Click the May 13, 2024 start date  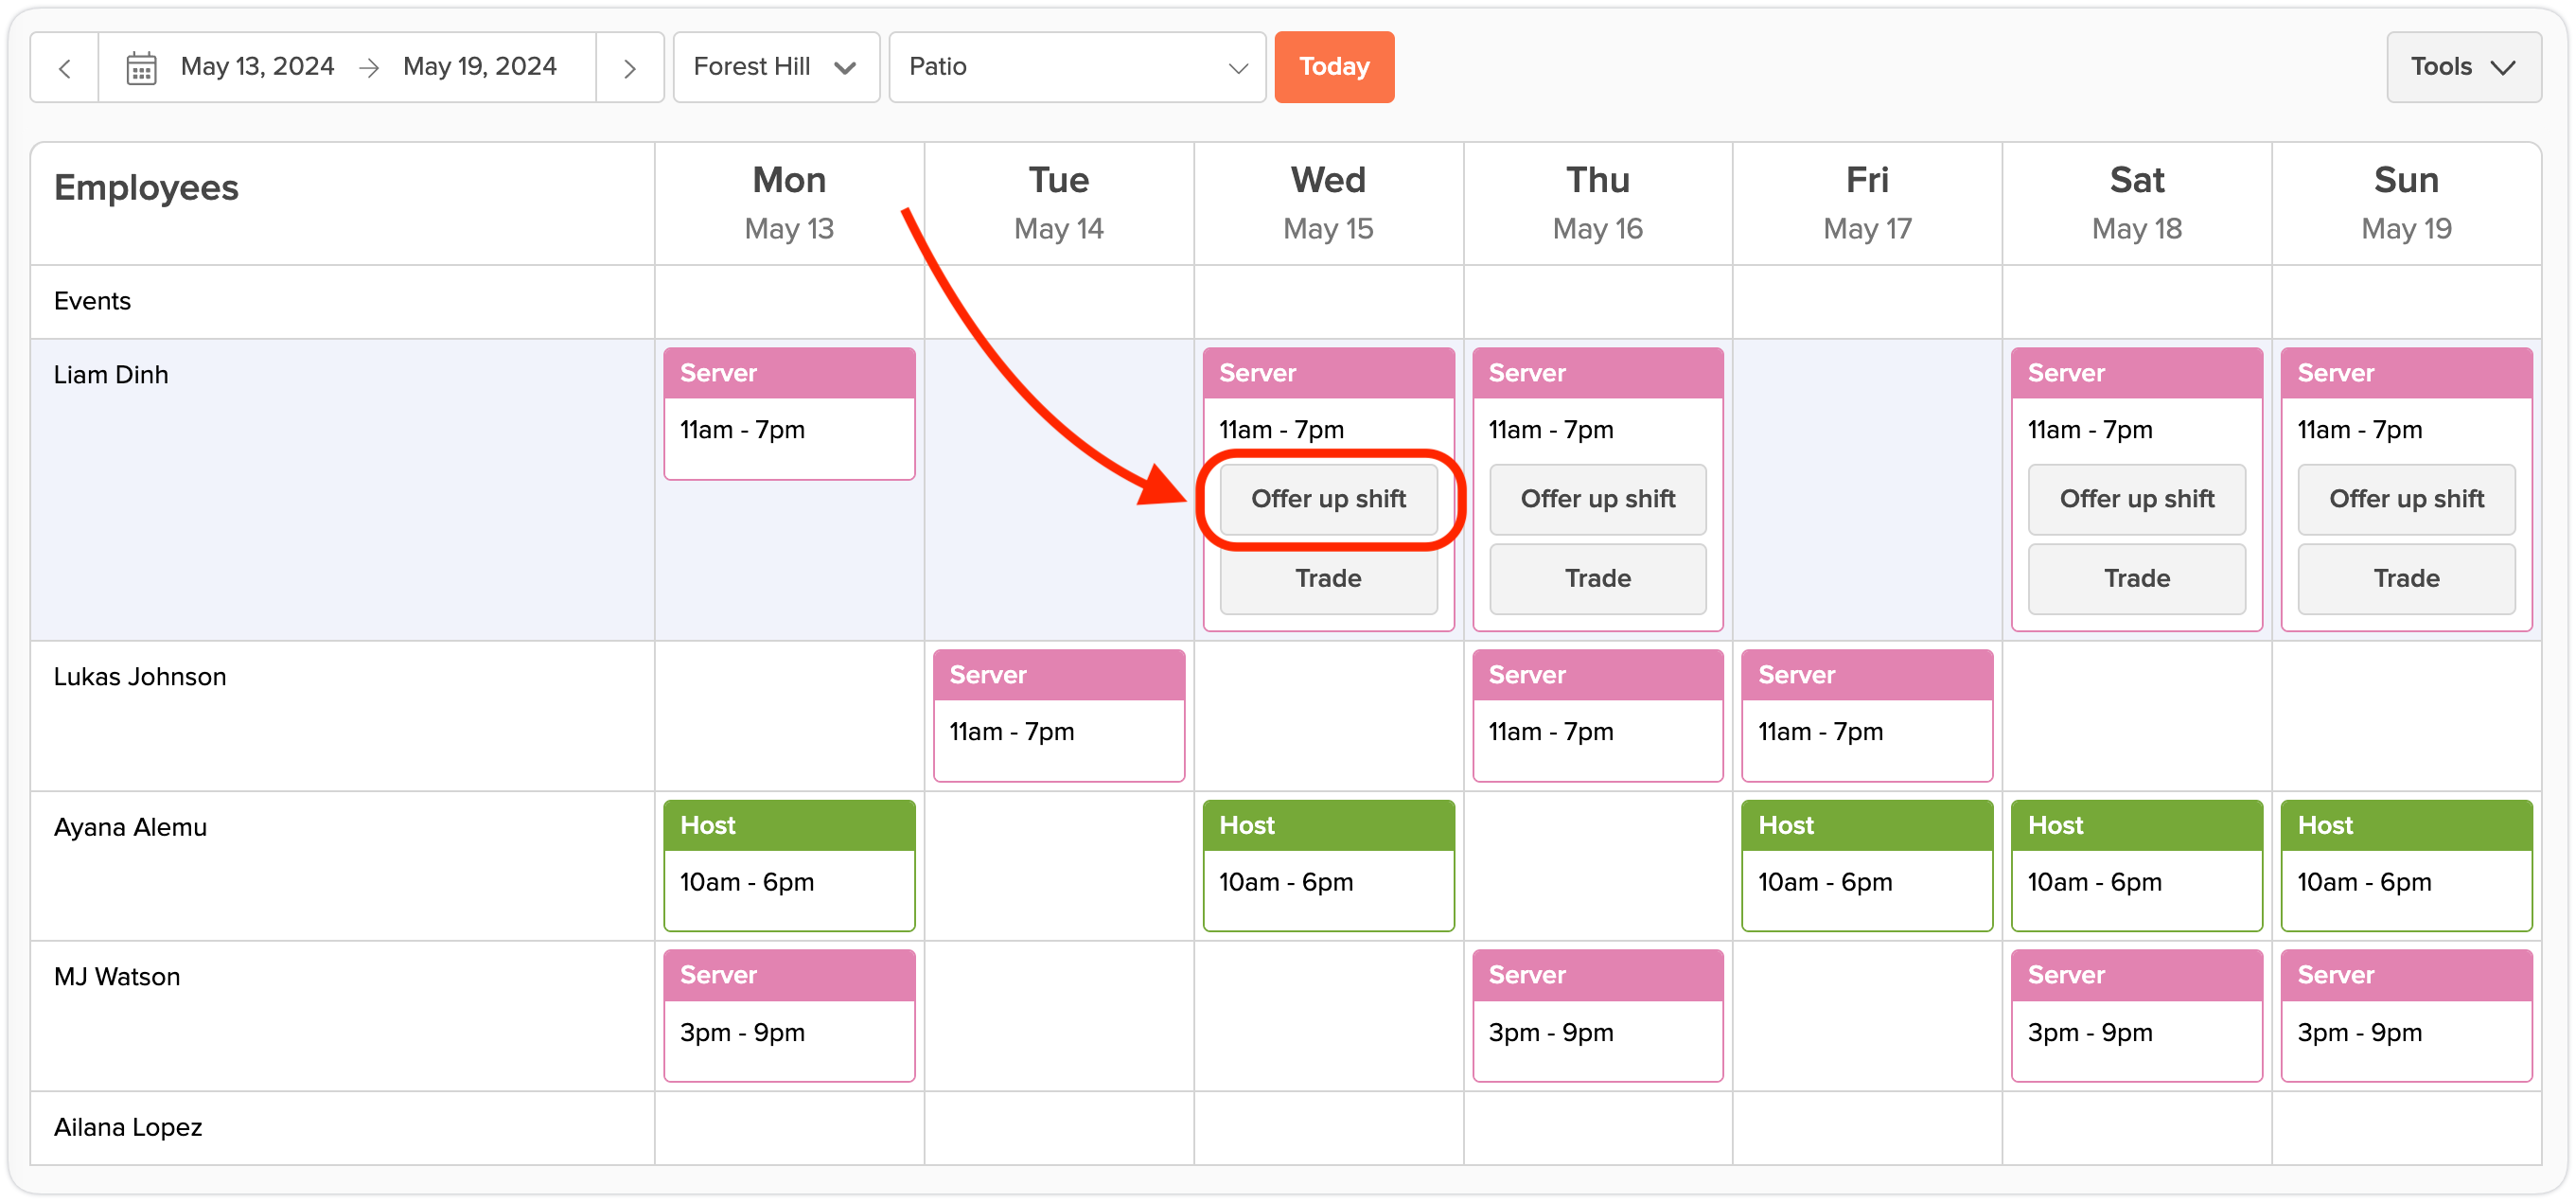257,67
